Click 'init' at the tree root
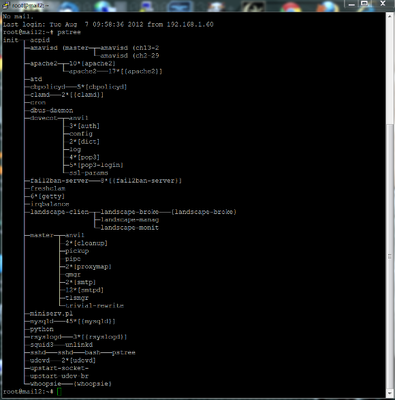395x400 pixels. pos(11,40)
